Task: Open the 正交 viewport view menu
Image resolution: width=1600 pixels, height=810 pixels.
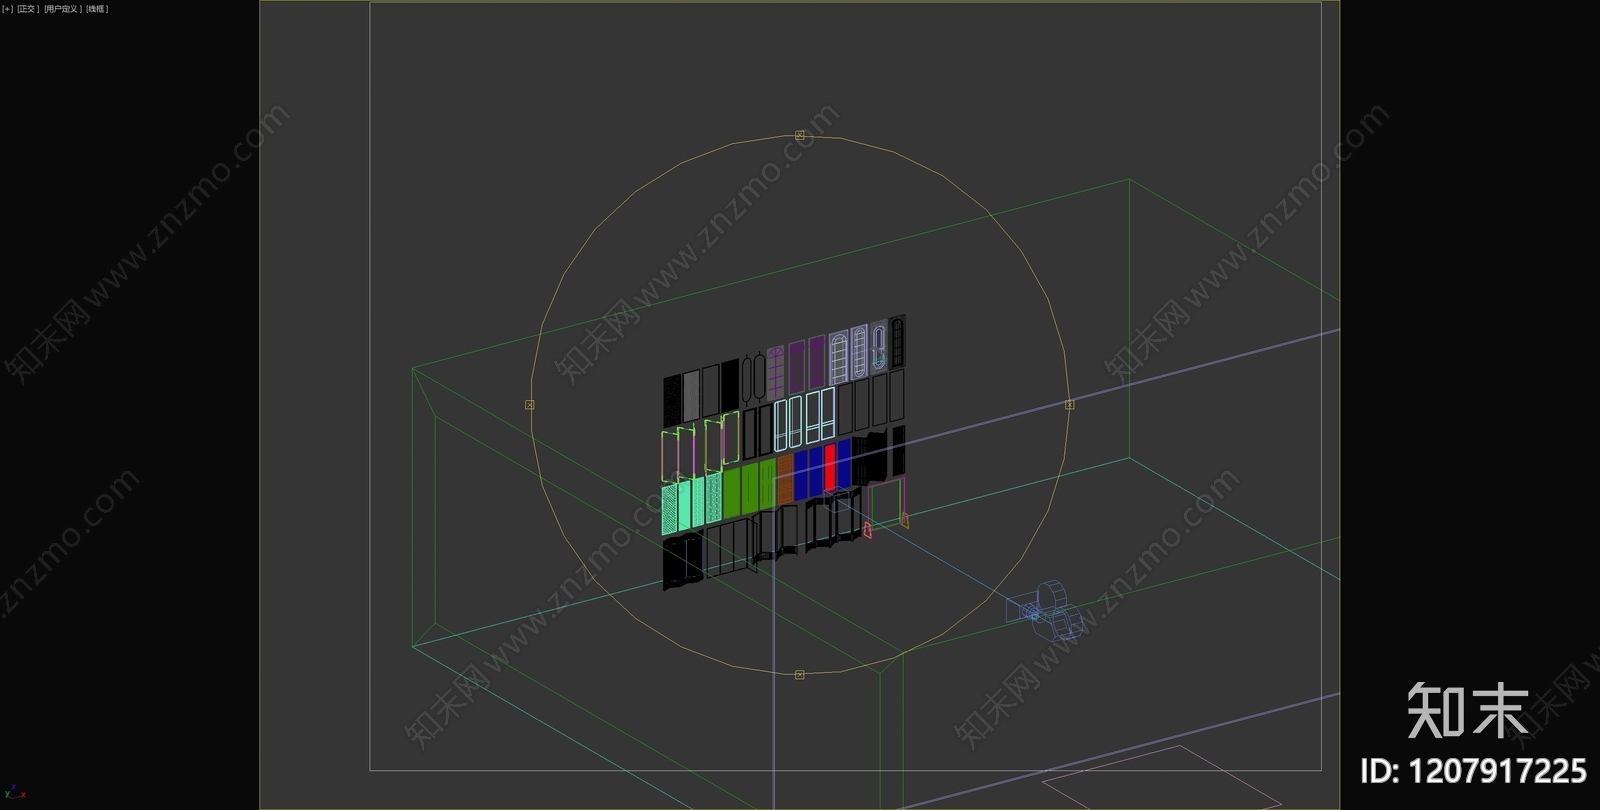Action: [x=28, y=9]
